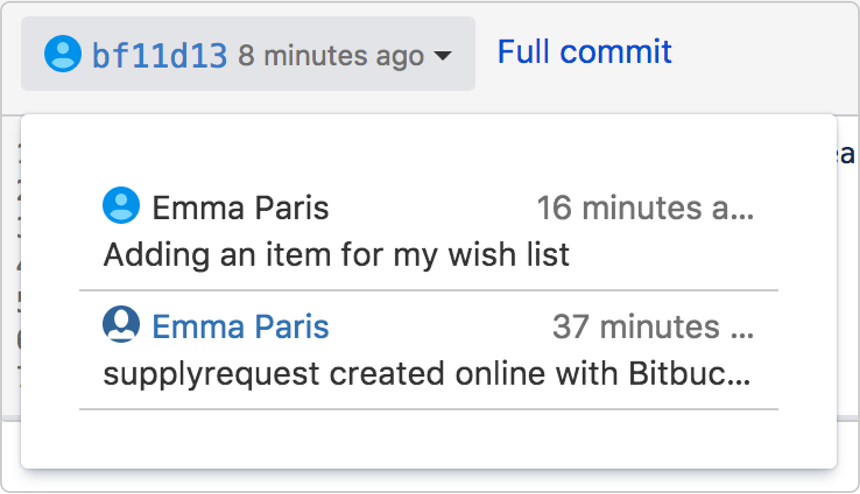
Task: Click the bf11d13 commit hash
Action: click(160, 55)
